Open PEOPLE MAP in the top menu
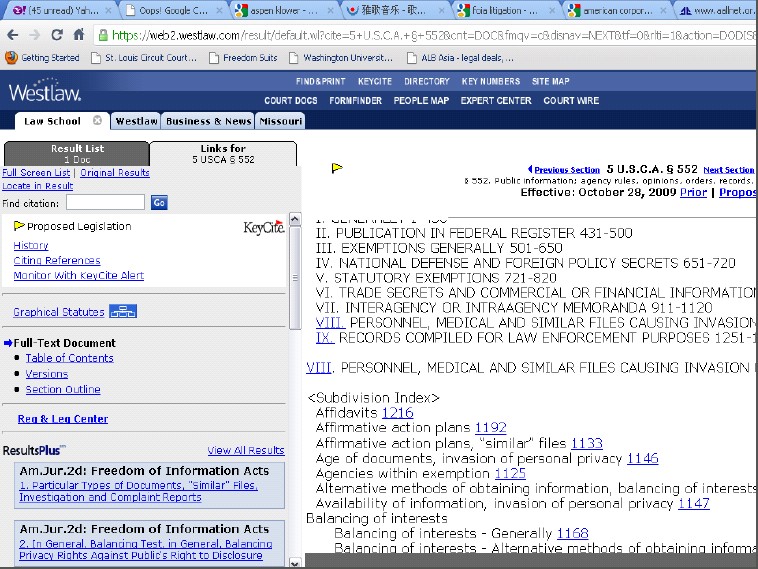Screen dimensions: 758x569 pyautogui.click(x=421, y=101)
